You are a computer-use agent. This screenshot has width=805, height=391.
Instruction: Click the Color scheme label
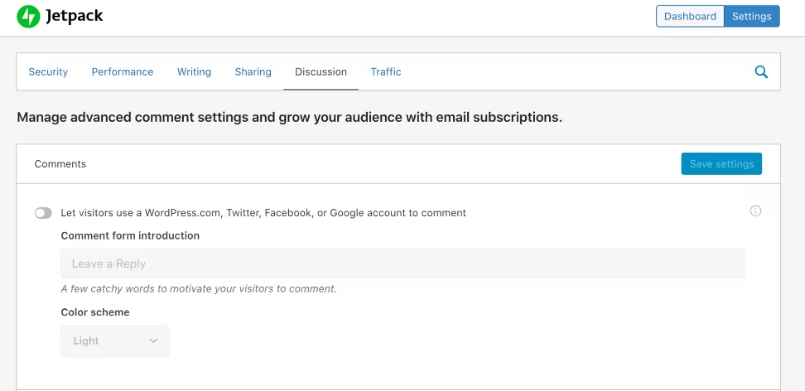point(95,312)
